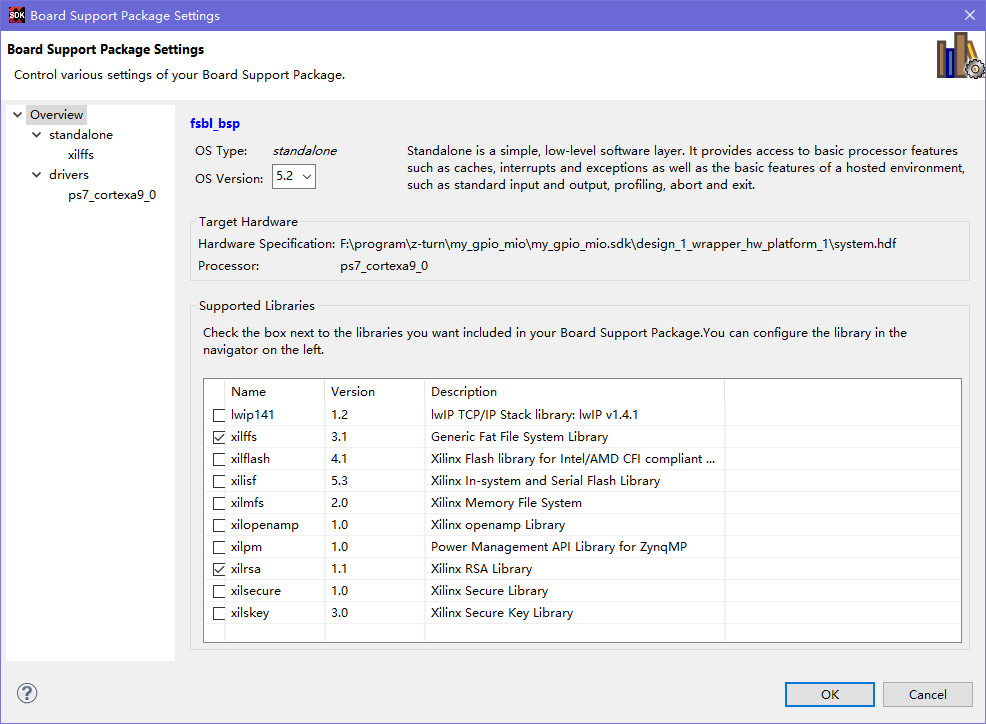Click the lwIP TCP/IP Stack library description

535,415
